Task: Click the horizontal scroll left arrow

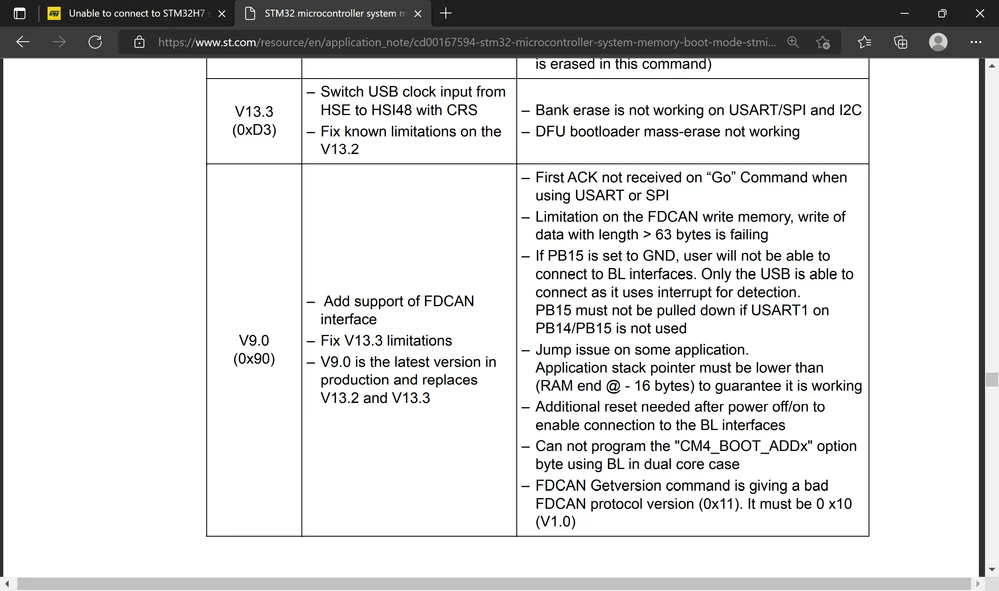Action: coord(7,583)
